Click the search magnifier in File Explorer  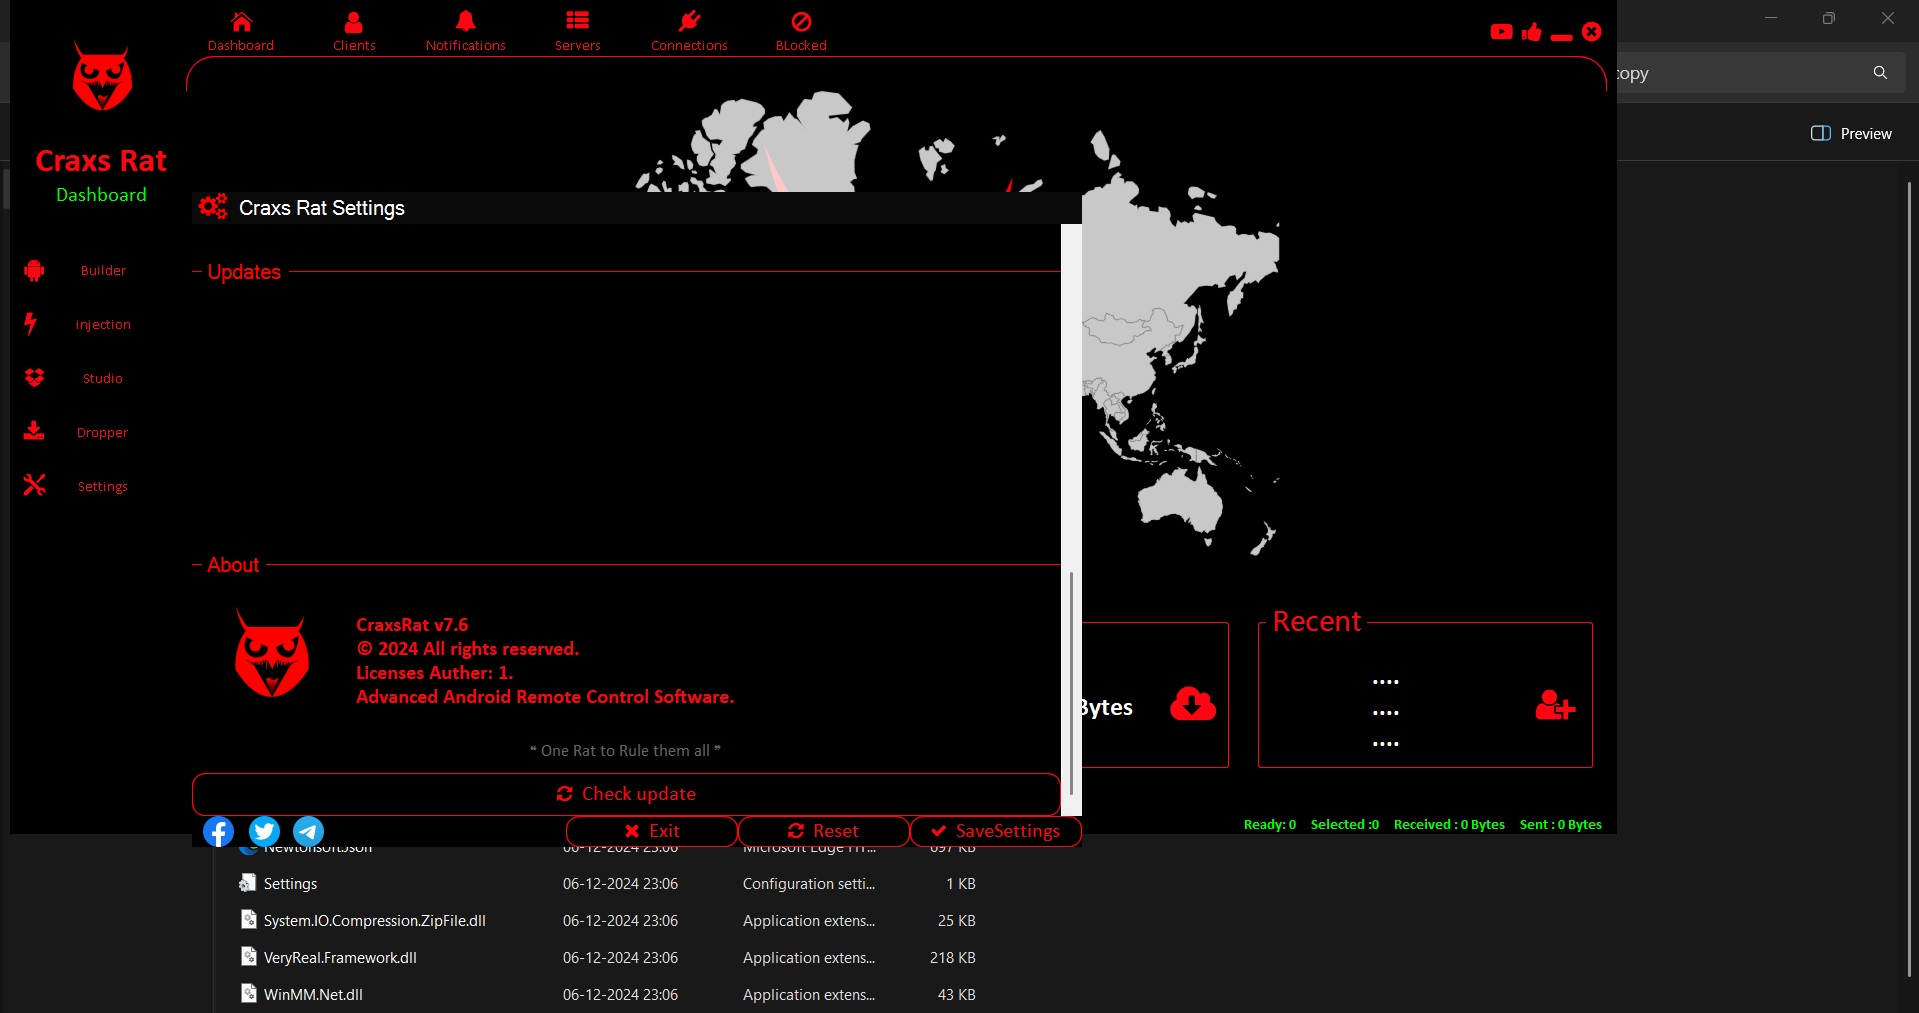click(x=1880, y=73)
